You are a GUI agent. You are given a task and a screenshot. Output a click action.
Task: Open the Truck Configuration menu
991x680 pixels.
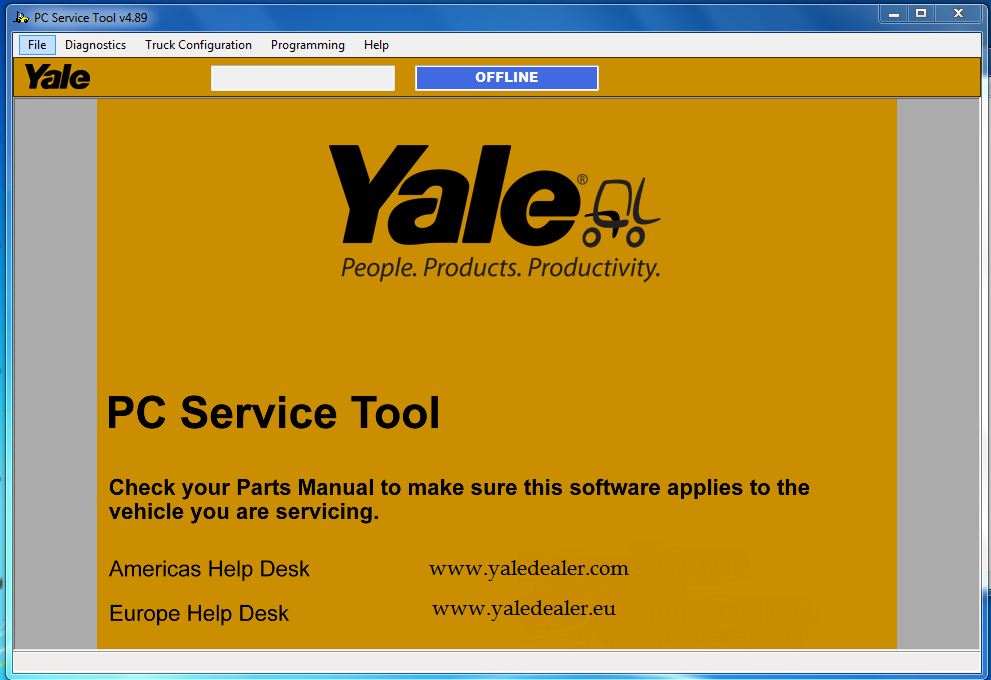(198, 45)
